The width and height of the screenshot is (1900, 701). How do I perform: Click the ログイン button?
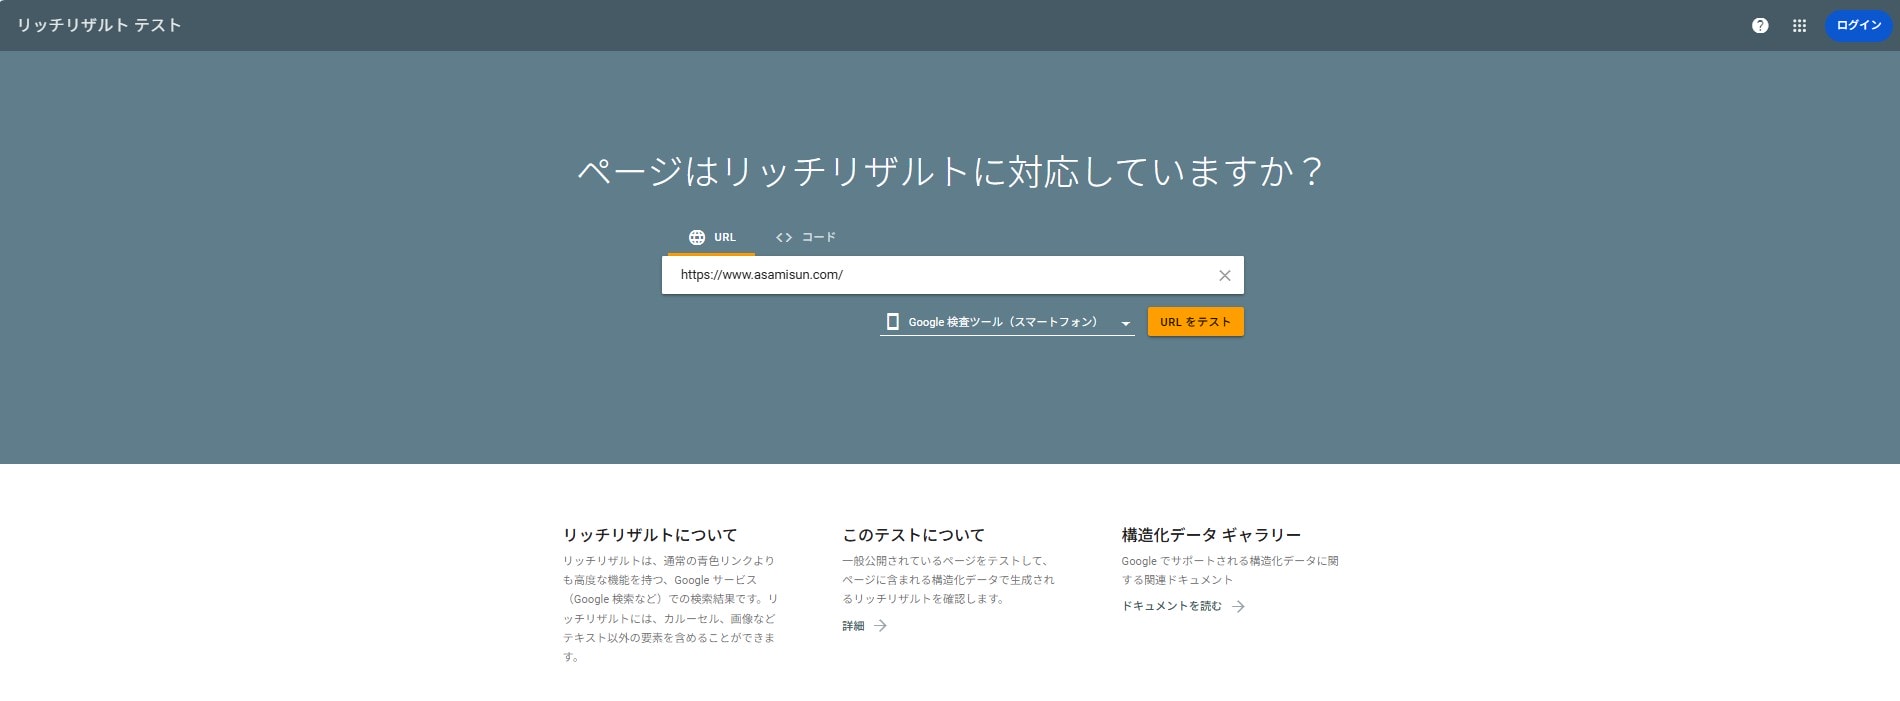pos(1859,26)
